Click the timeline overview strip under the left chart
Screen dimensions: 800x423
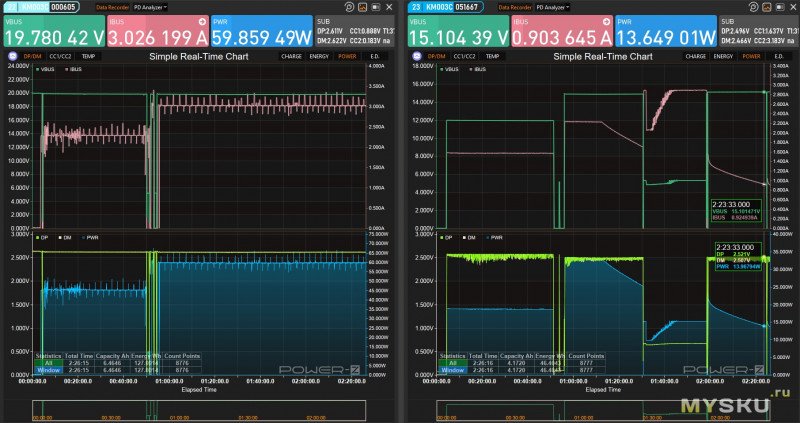point(200,411)
